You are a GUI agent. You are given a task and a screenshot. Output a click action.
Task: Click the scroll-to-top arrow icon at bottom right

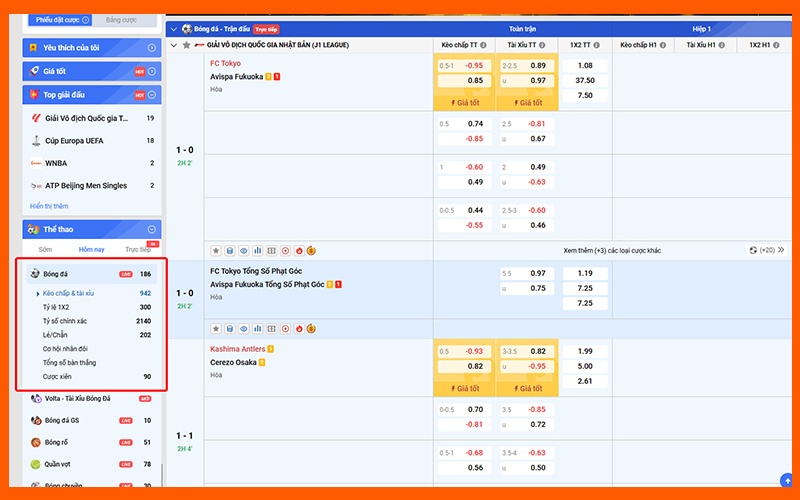coord(787,482)
